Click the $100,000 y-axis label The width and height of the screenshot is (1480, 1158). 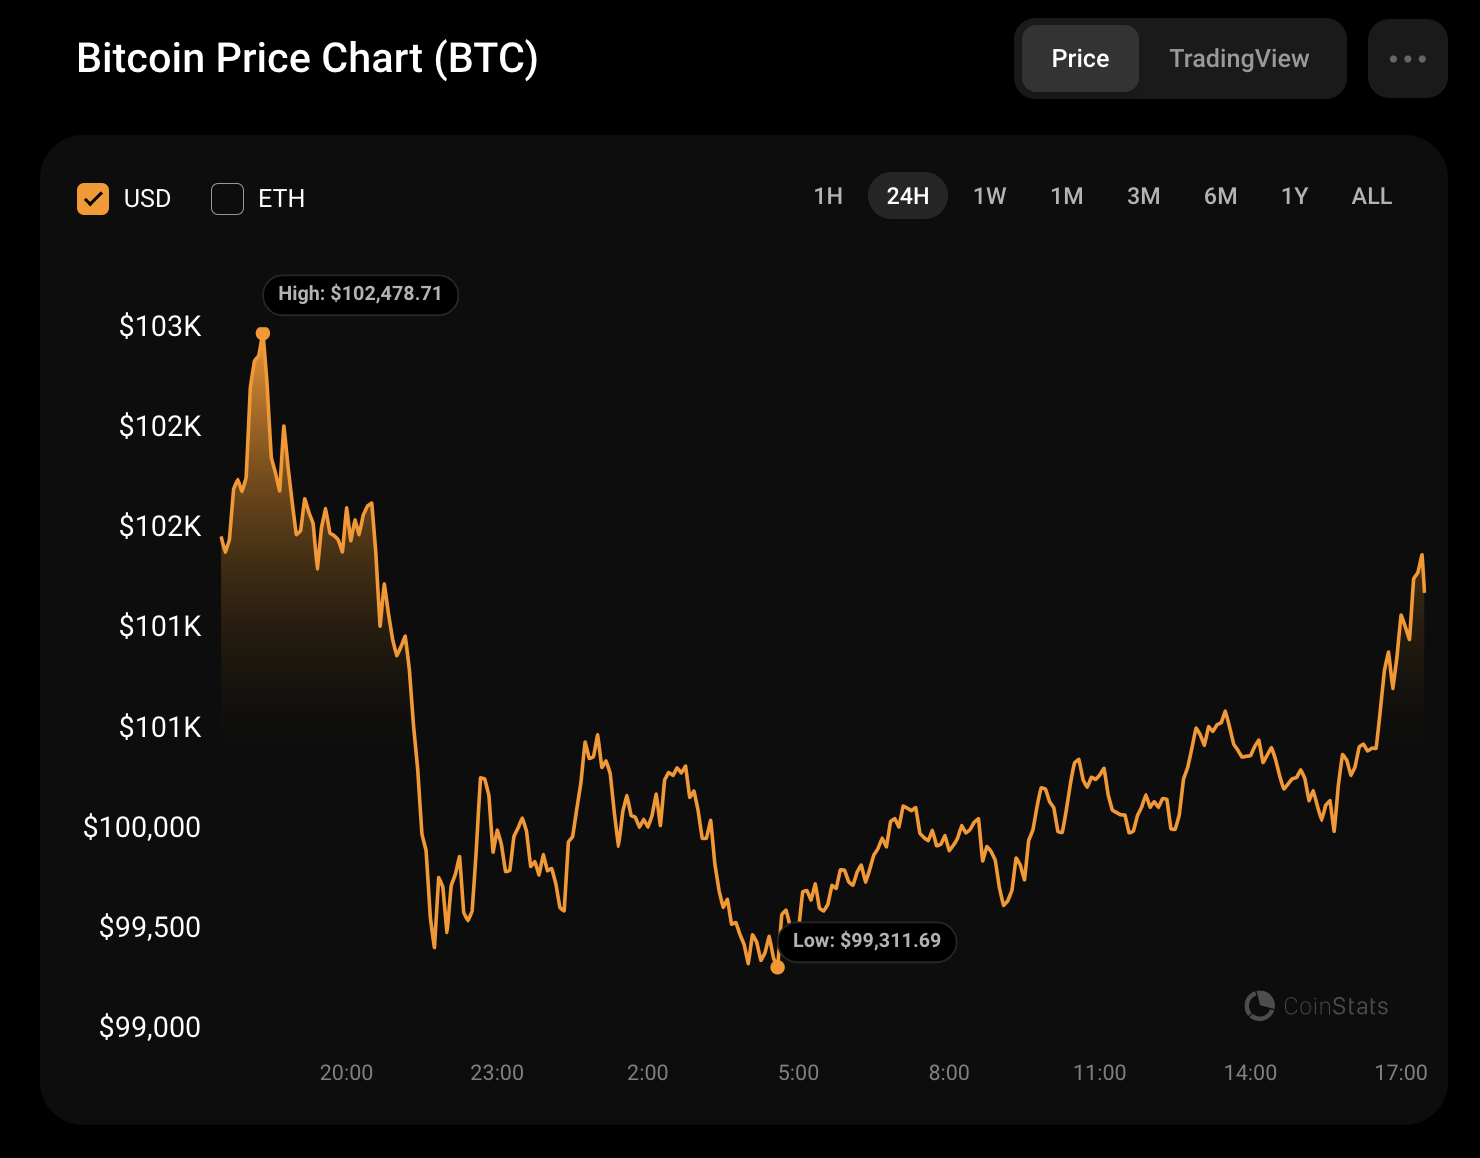click(x=142, y=827)
